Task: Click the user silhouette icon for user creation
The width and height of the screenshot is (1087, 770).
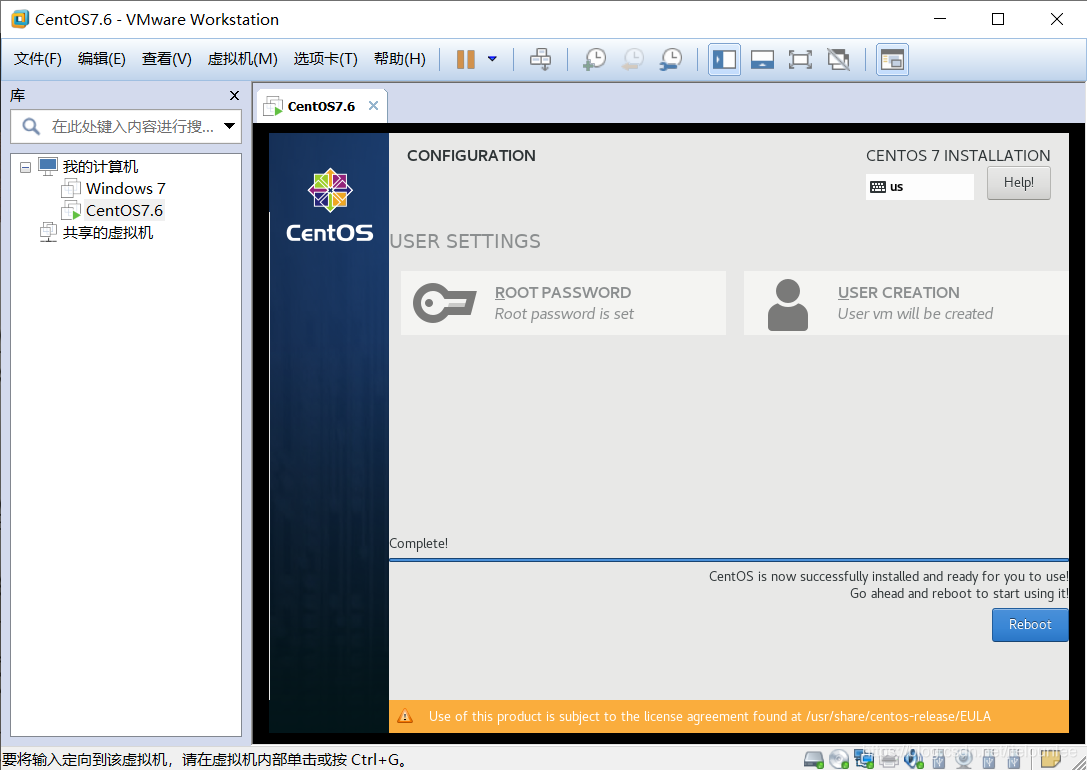Action: point(788,305)
